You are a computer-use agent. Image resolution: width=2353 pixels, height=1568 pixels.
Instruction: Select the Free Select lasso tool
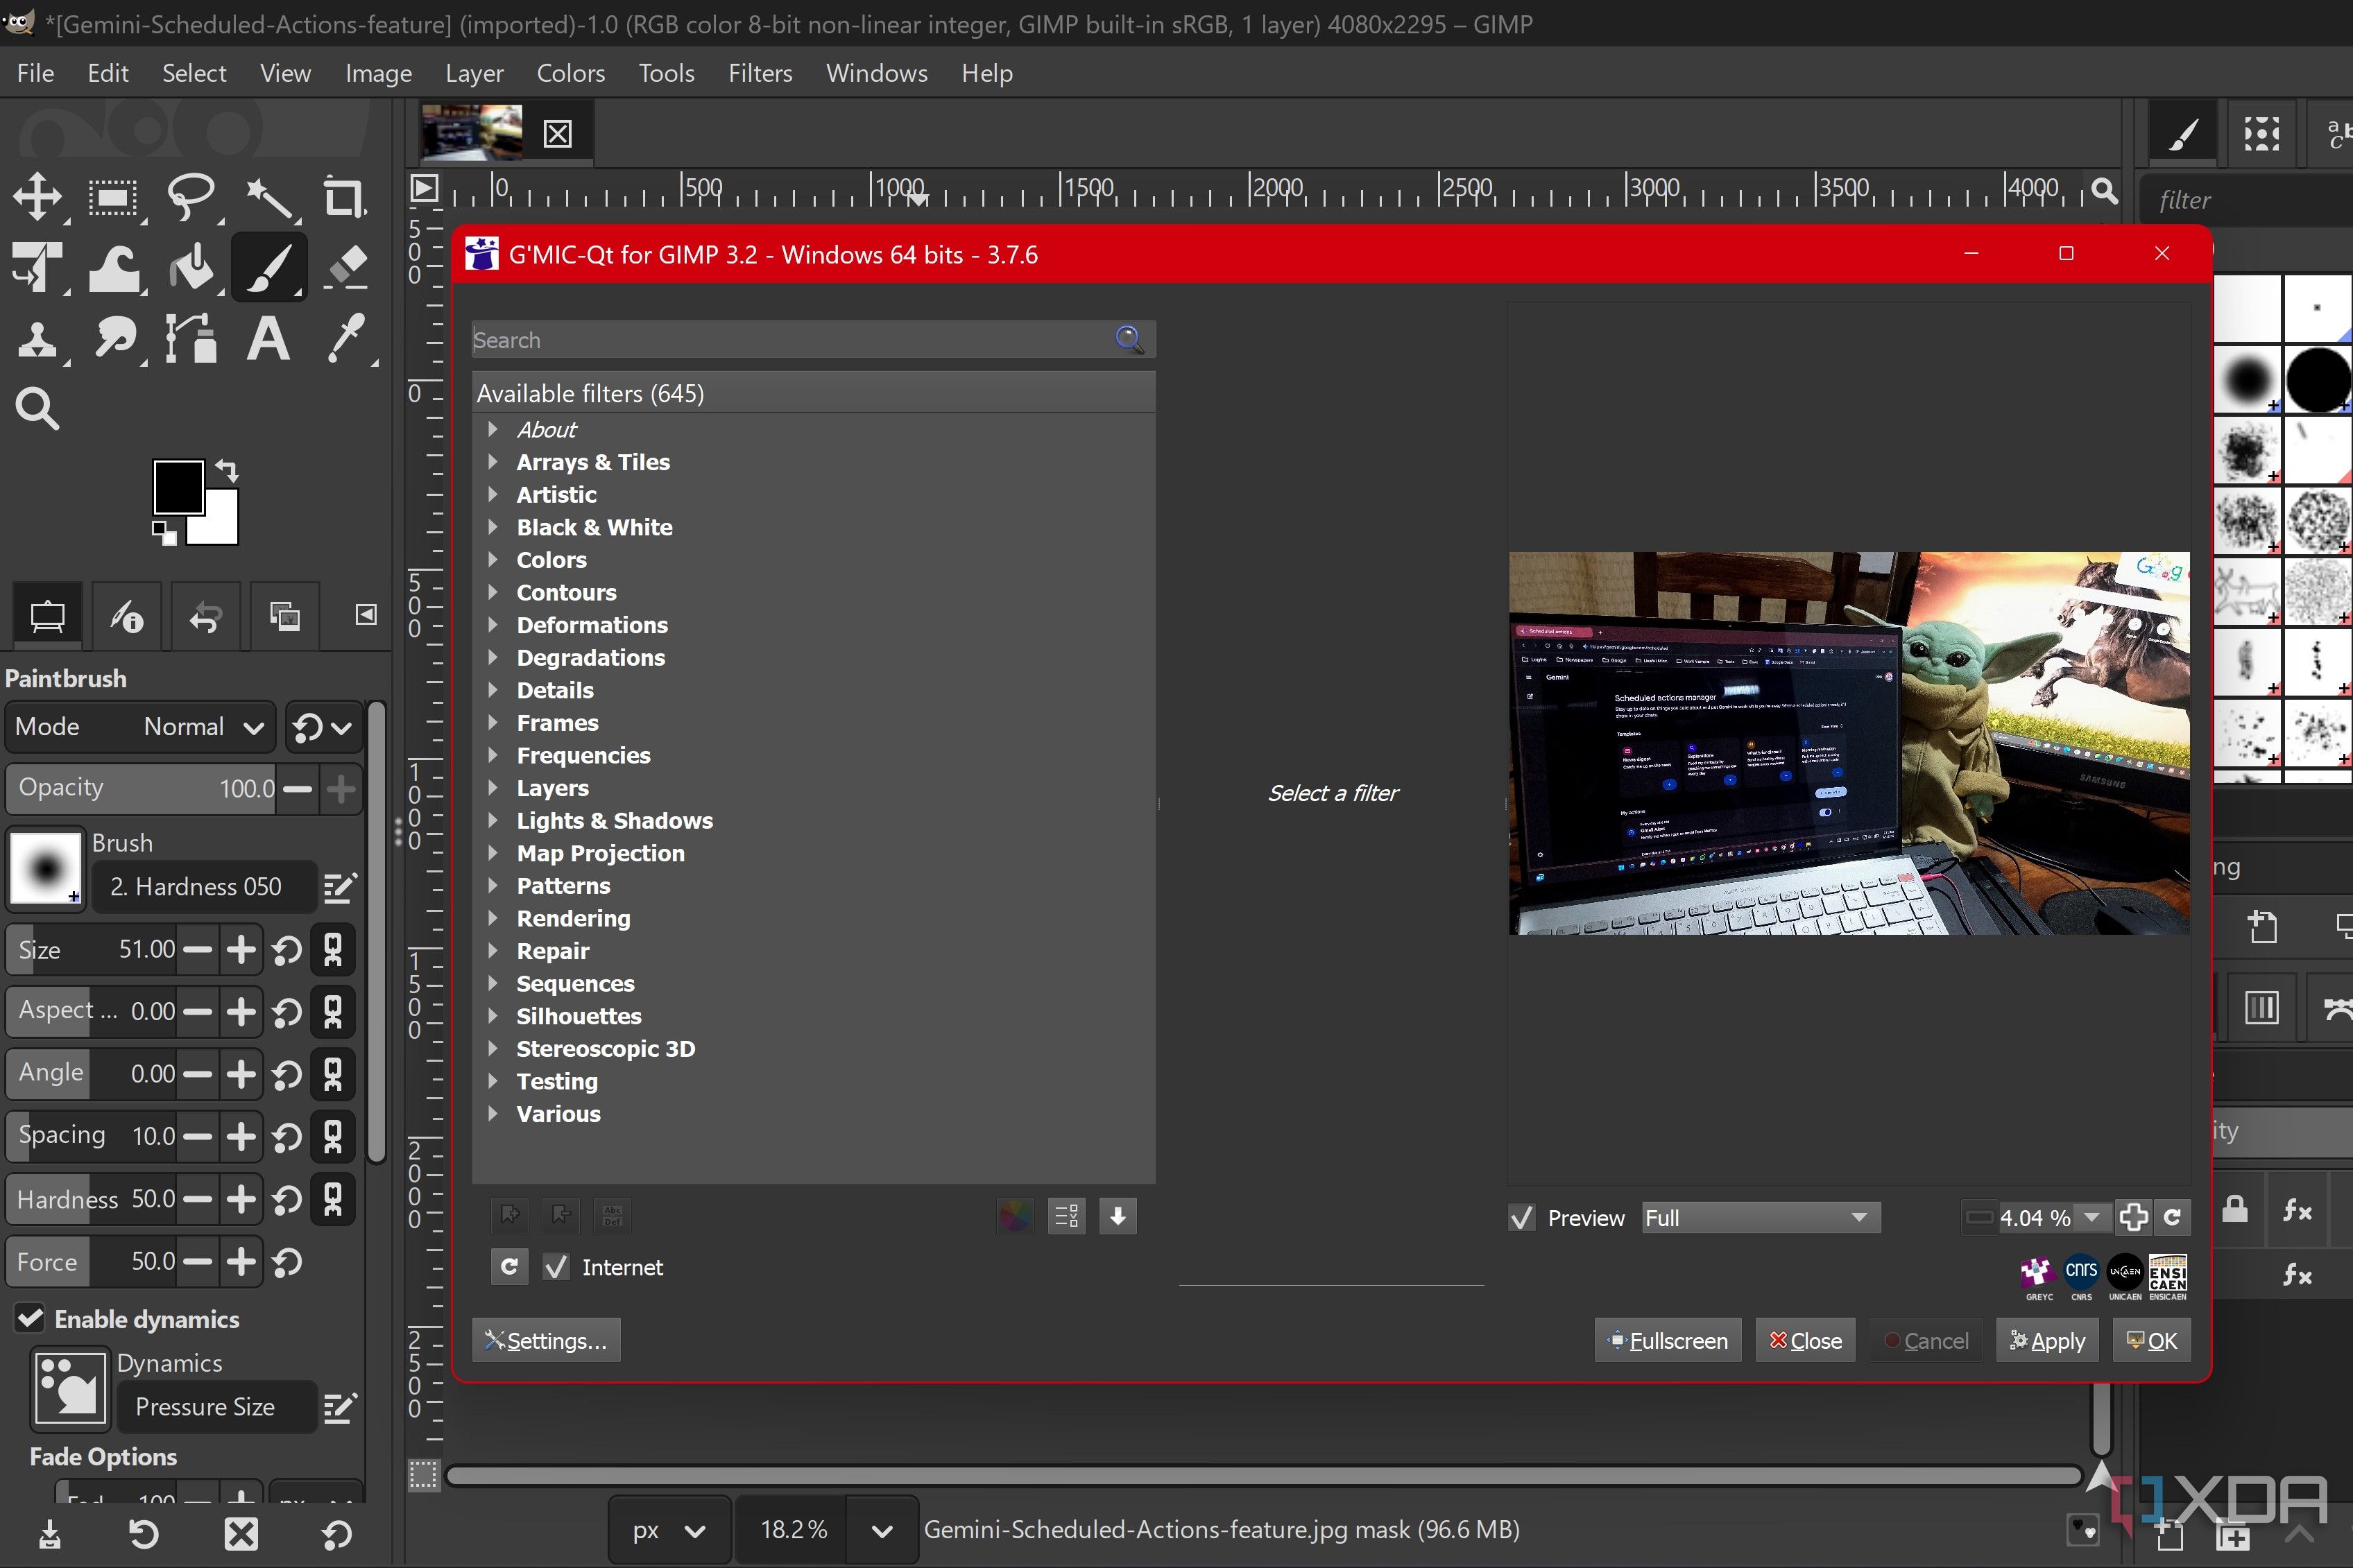point(190,196)
